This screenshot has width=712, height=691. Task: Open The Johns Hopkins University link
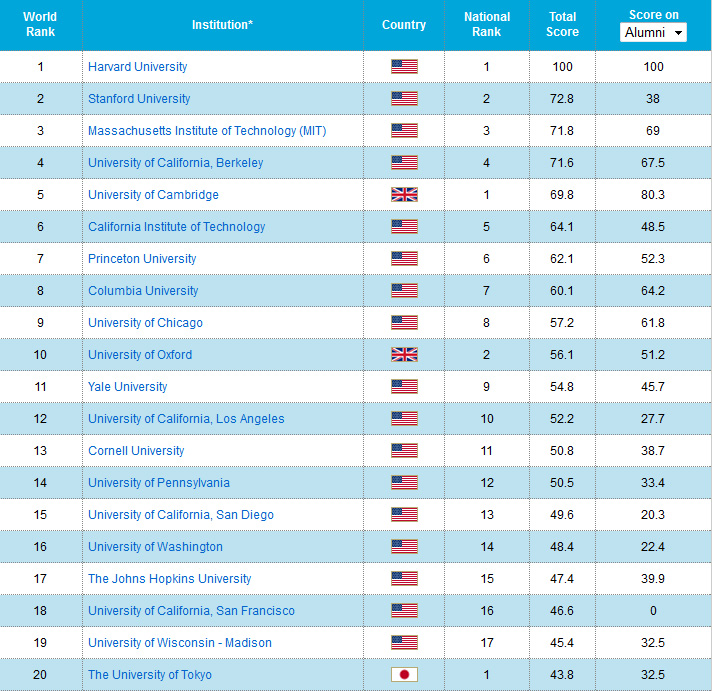point(169,579)
